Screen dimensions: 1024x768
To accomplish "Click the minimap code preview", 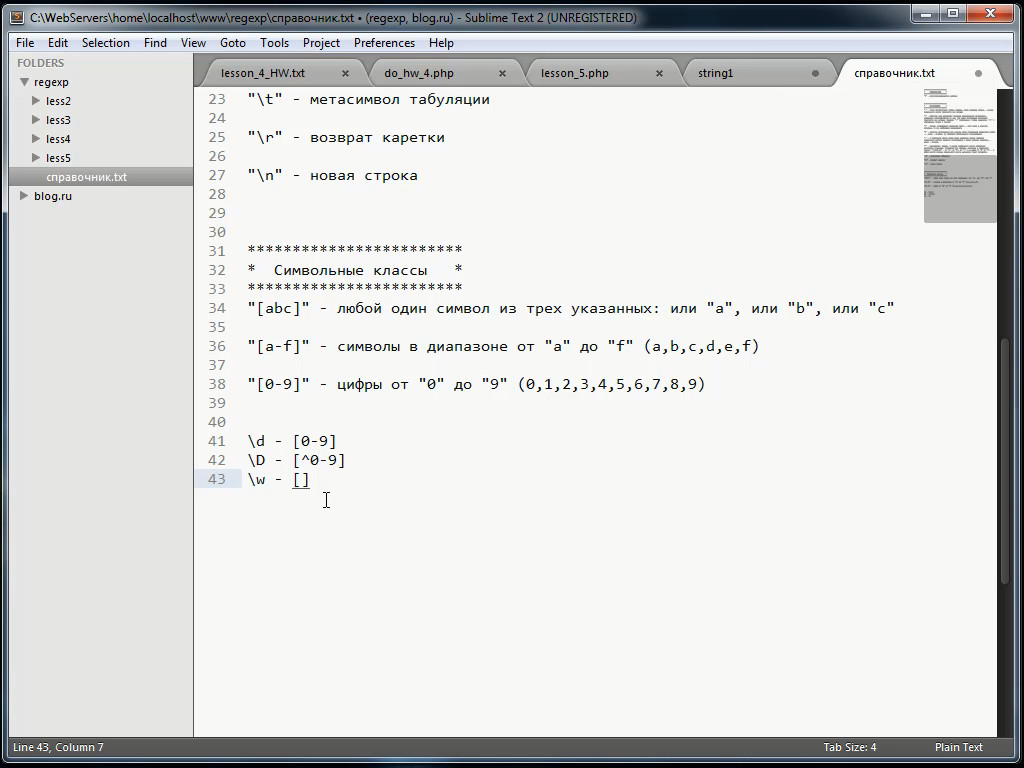I will pos(959,157).
